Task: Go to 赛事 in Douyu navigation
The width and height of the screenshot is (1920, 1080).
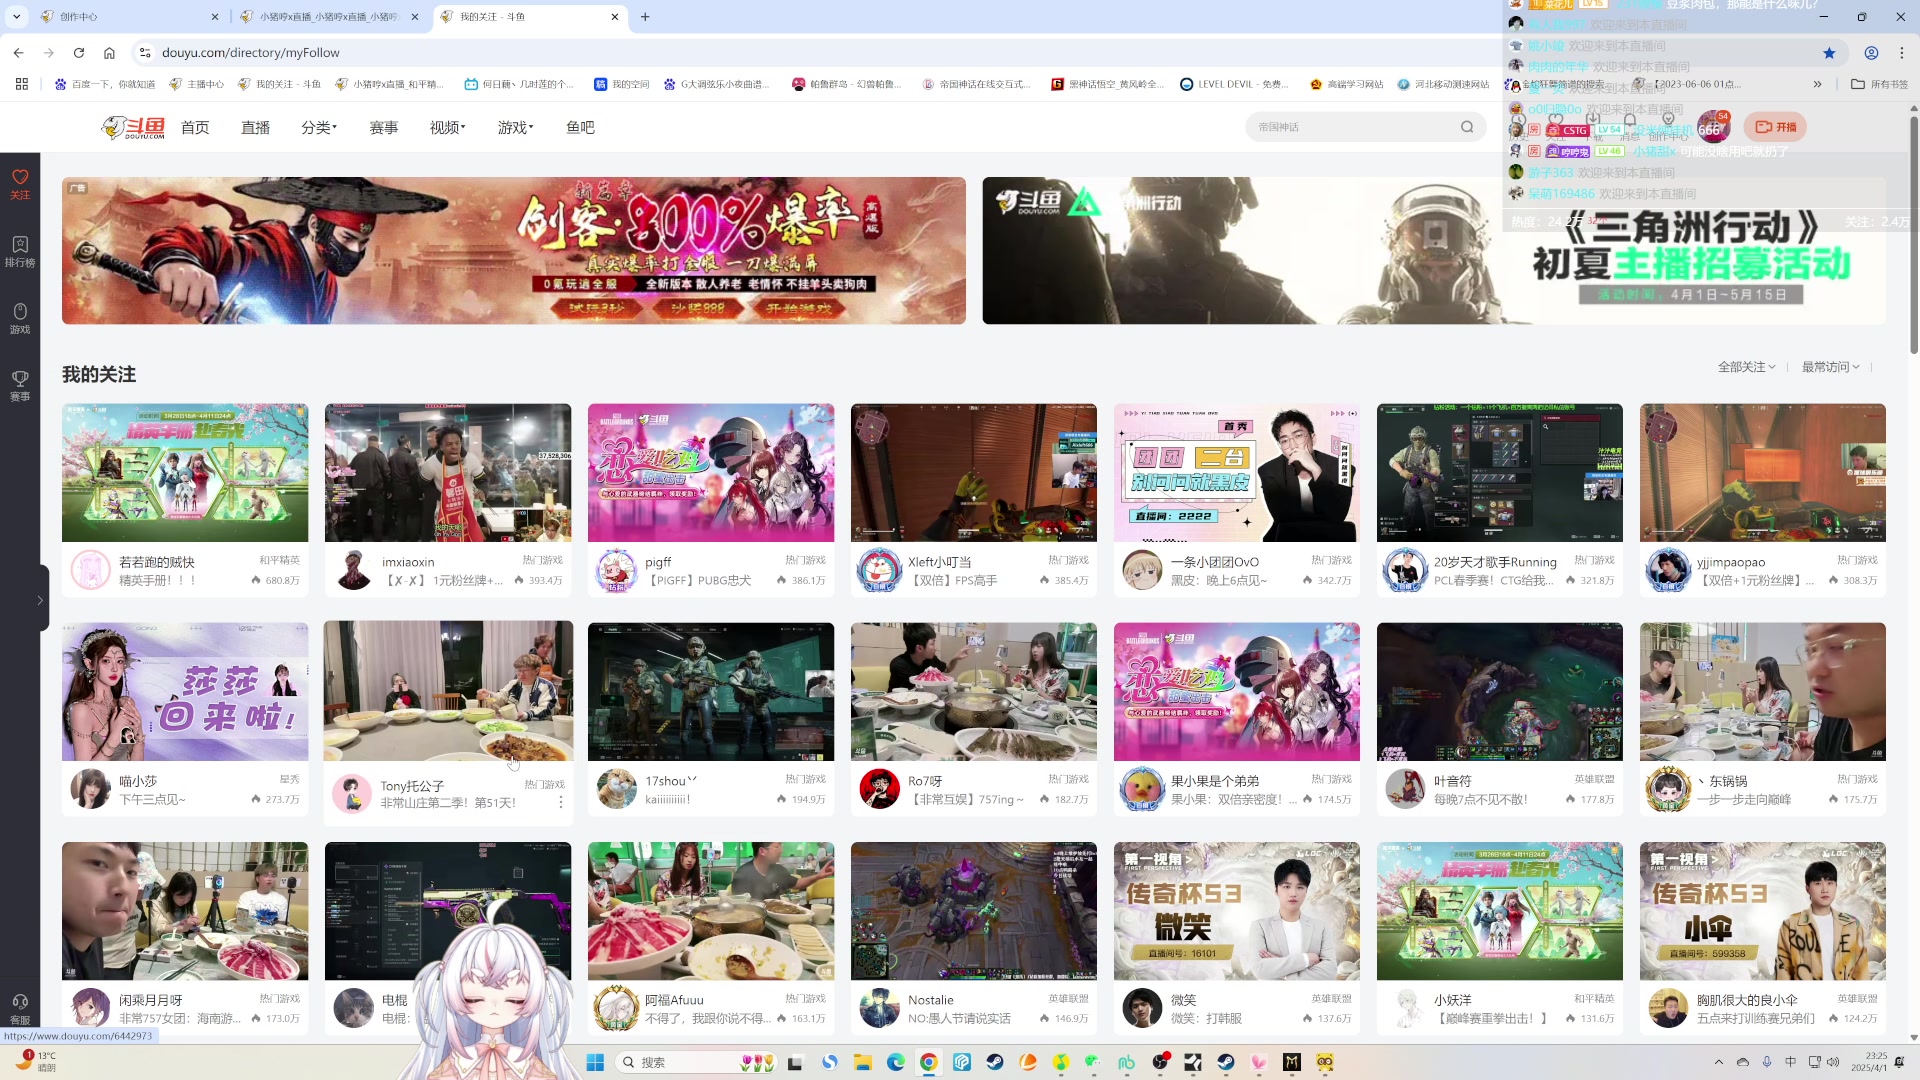Action: pos(384,127)
